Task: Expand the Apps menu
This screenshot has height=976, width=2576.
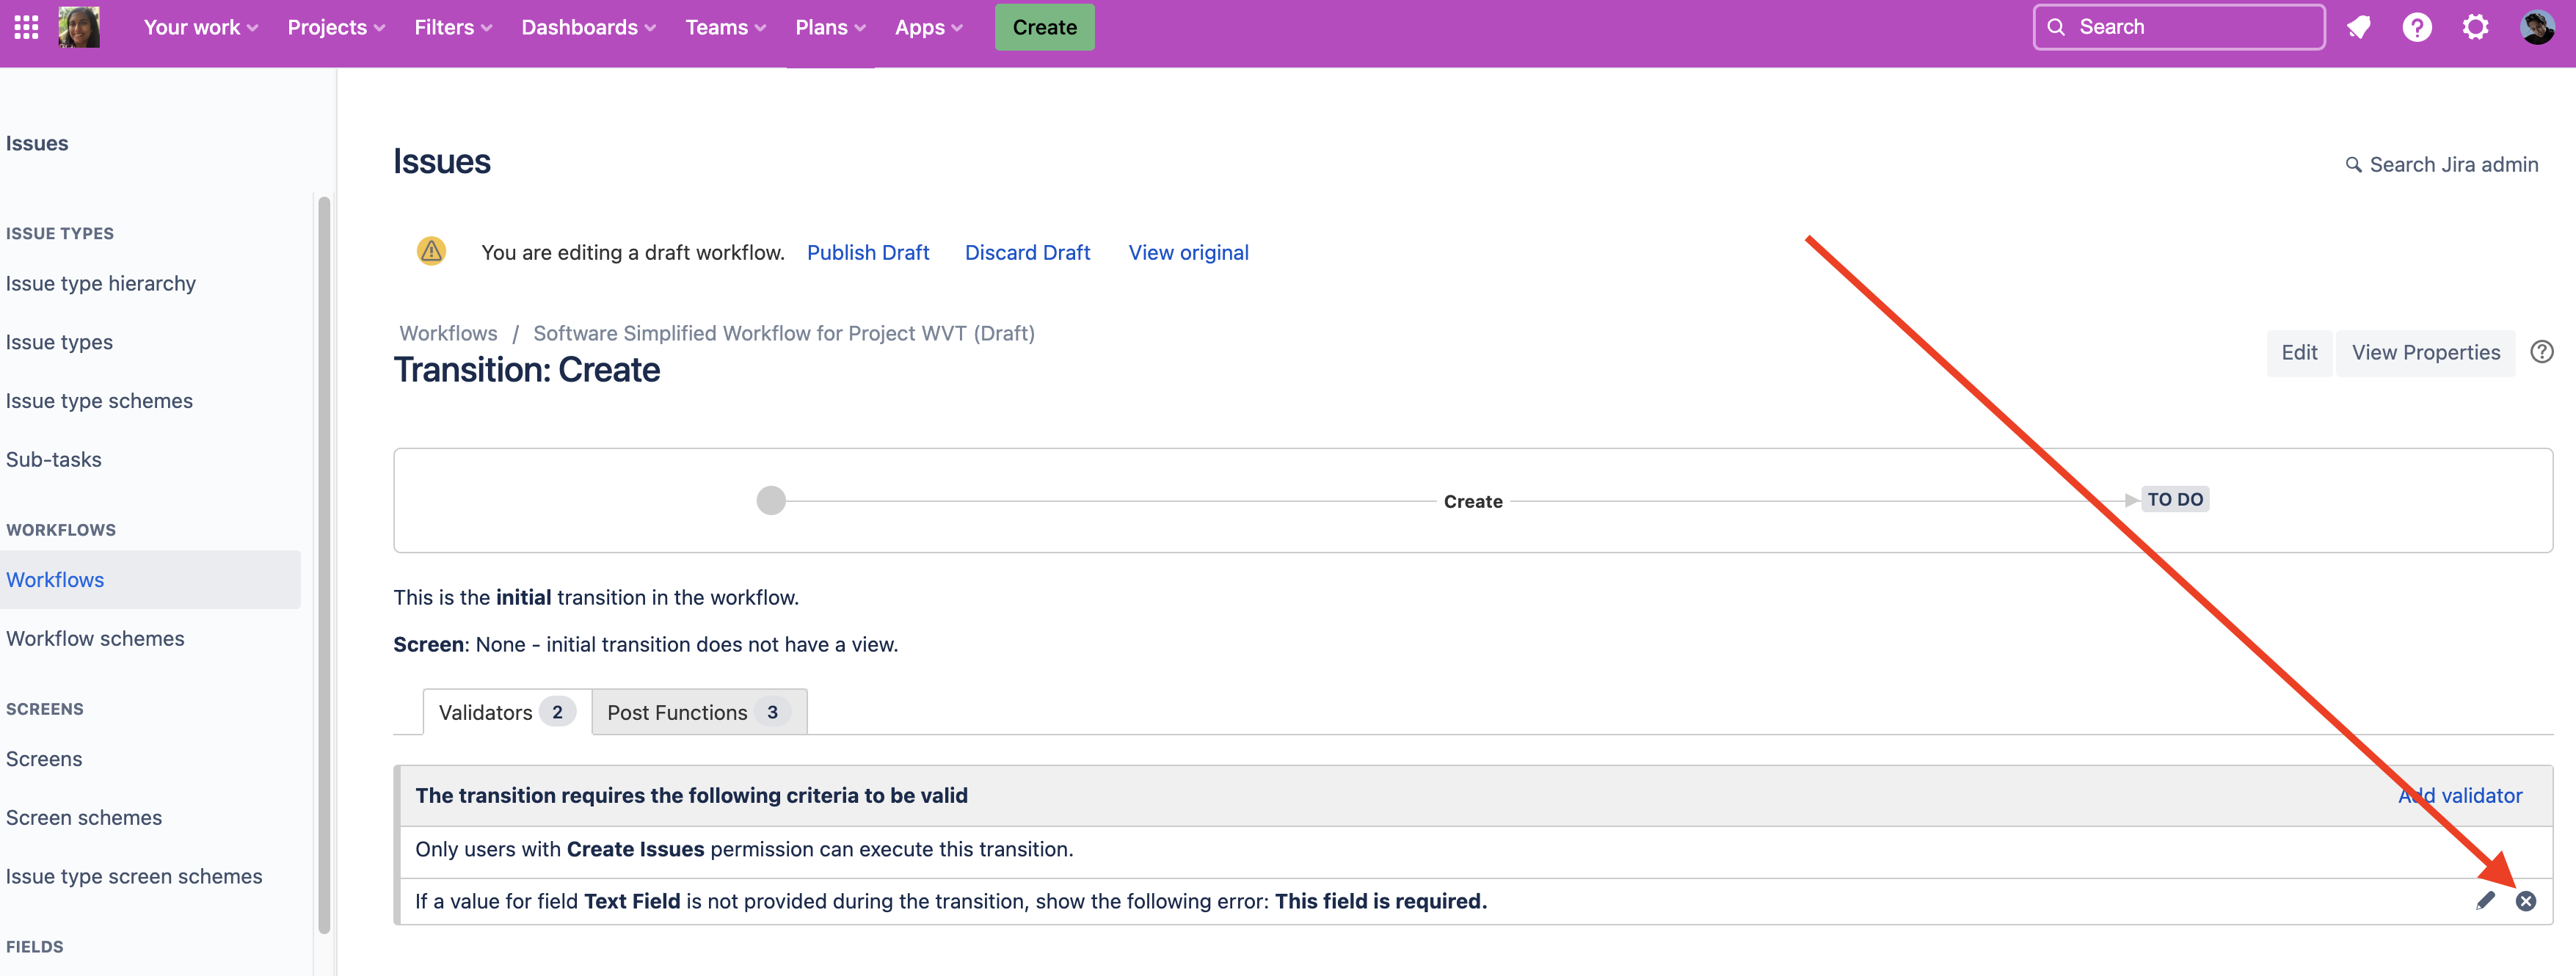Action: (928, 27)
